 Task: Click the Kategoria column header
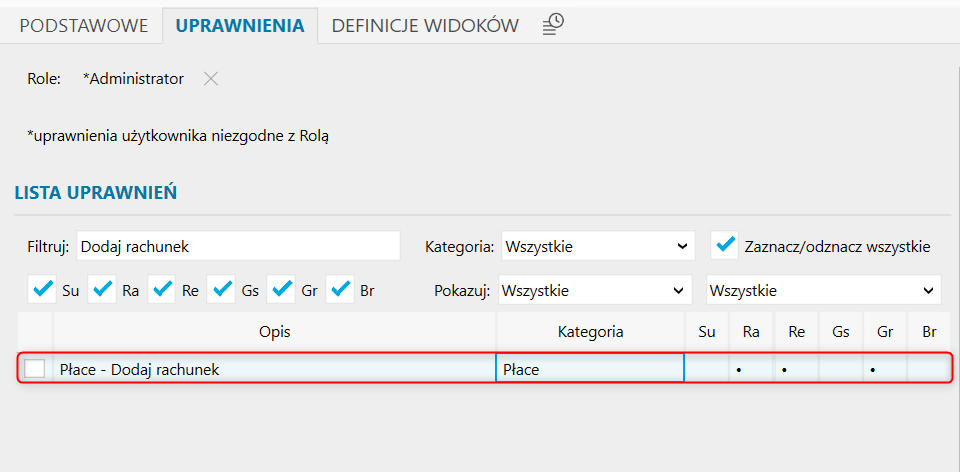click(590, 331)
